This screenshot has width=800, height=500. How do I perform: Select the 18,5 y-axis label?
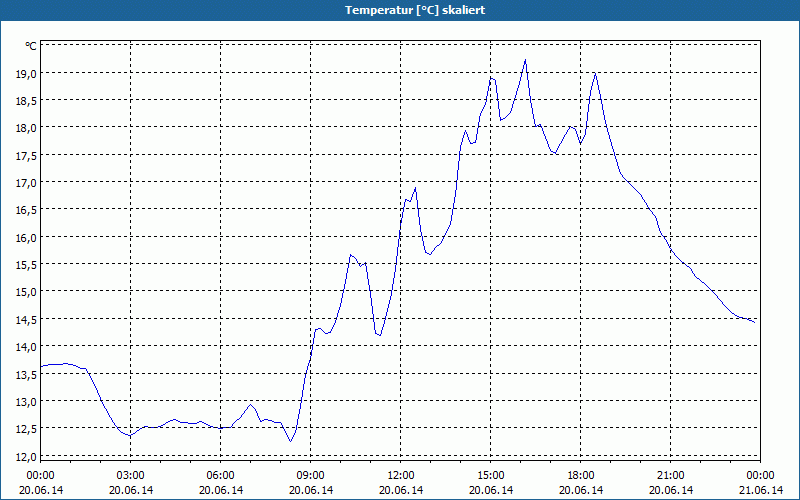pos(26,101)
